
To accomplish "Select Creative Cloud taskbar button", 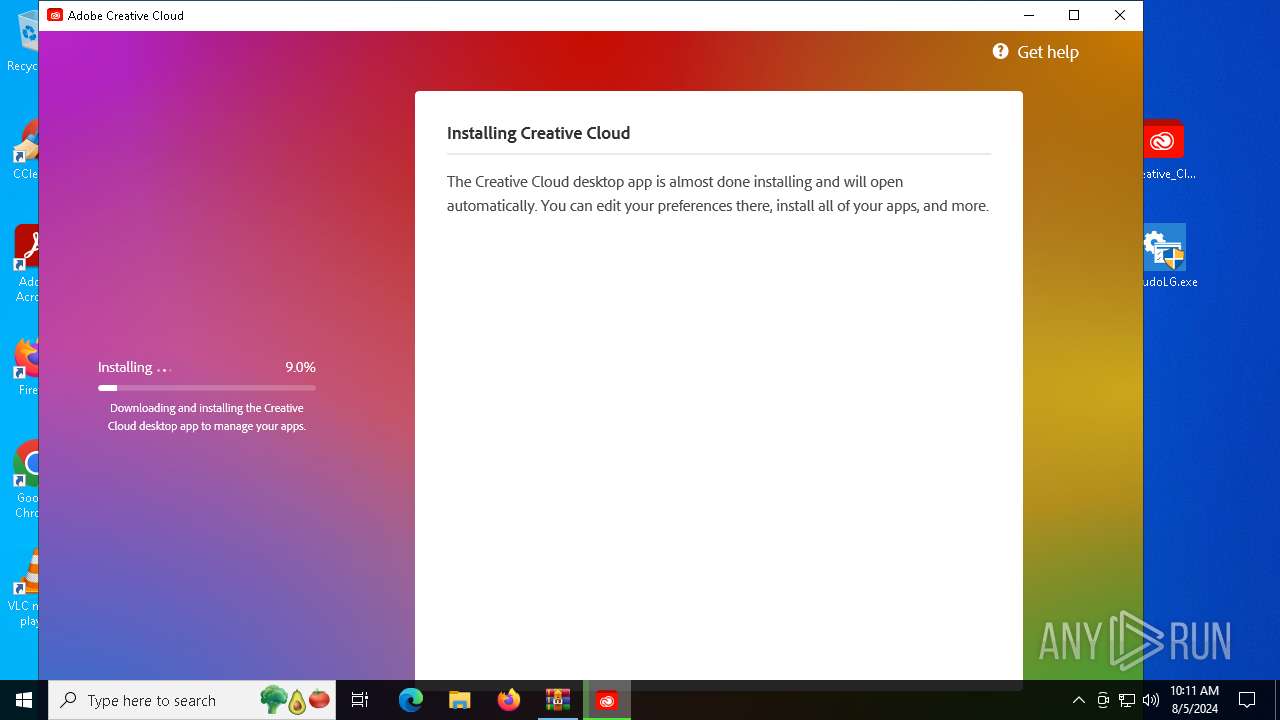I will (x=607, y=700).
